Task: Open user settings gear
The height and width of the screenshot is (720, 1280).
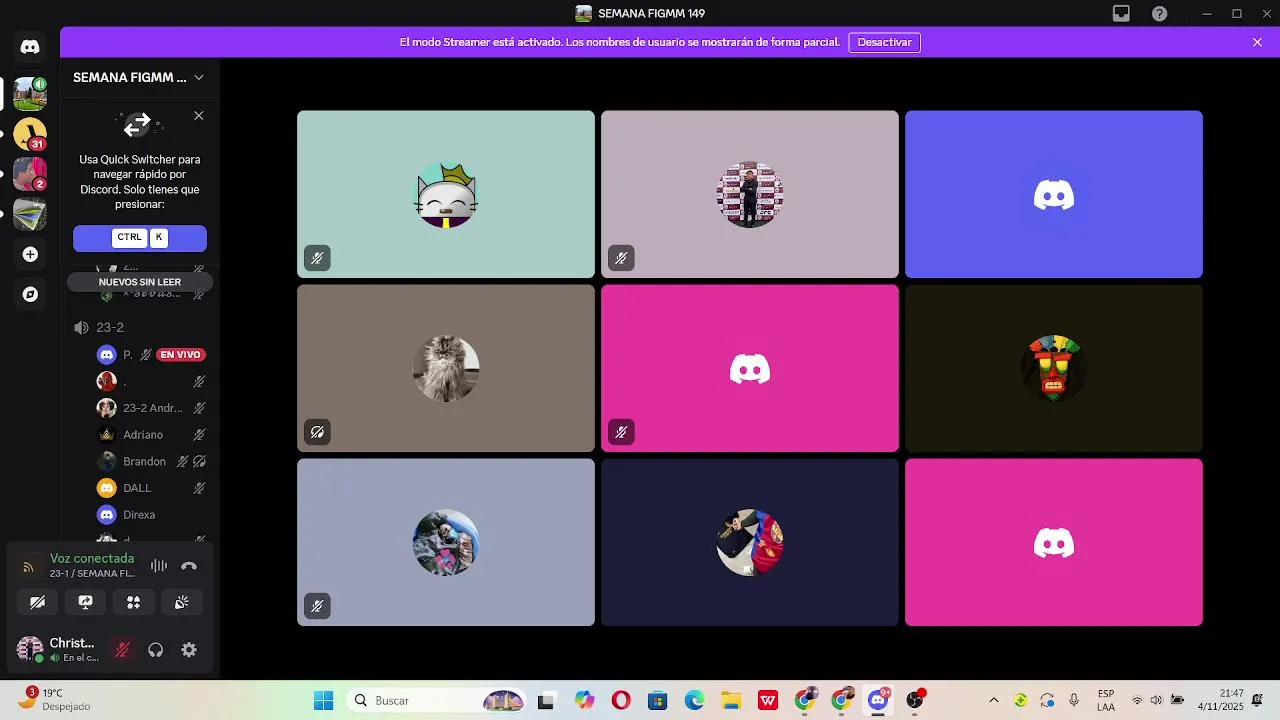Action: coord(189,650)
